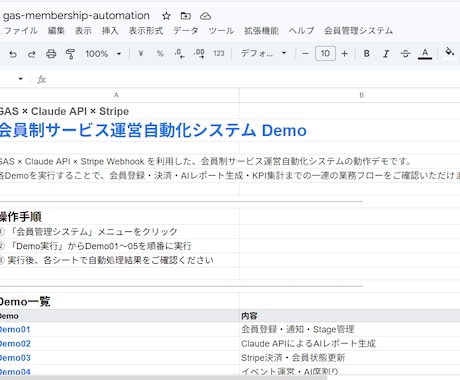Open the 挿入 menu
Screen dimensions: 460x380
click(x=110, y=31)
